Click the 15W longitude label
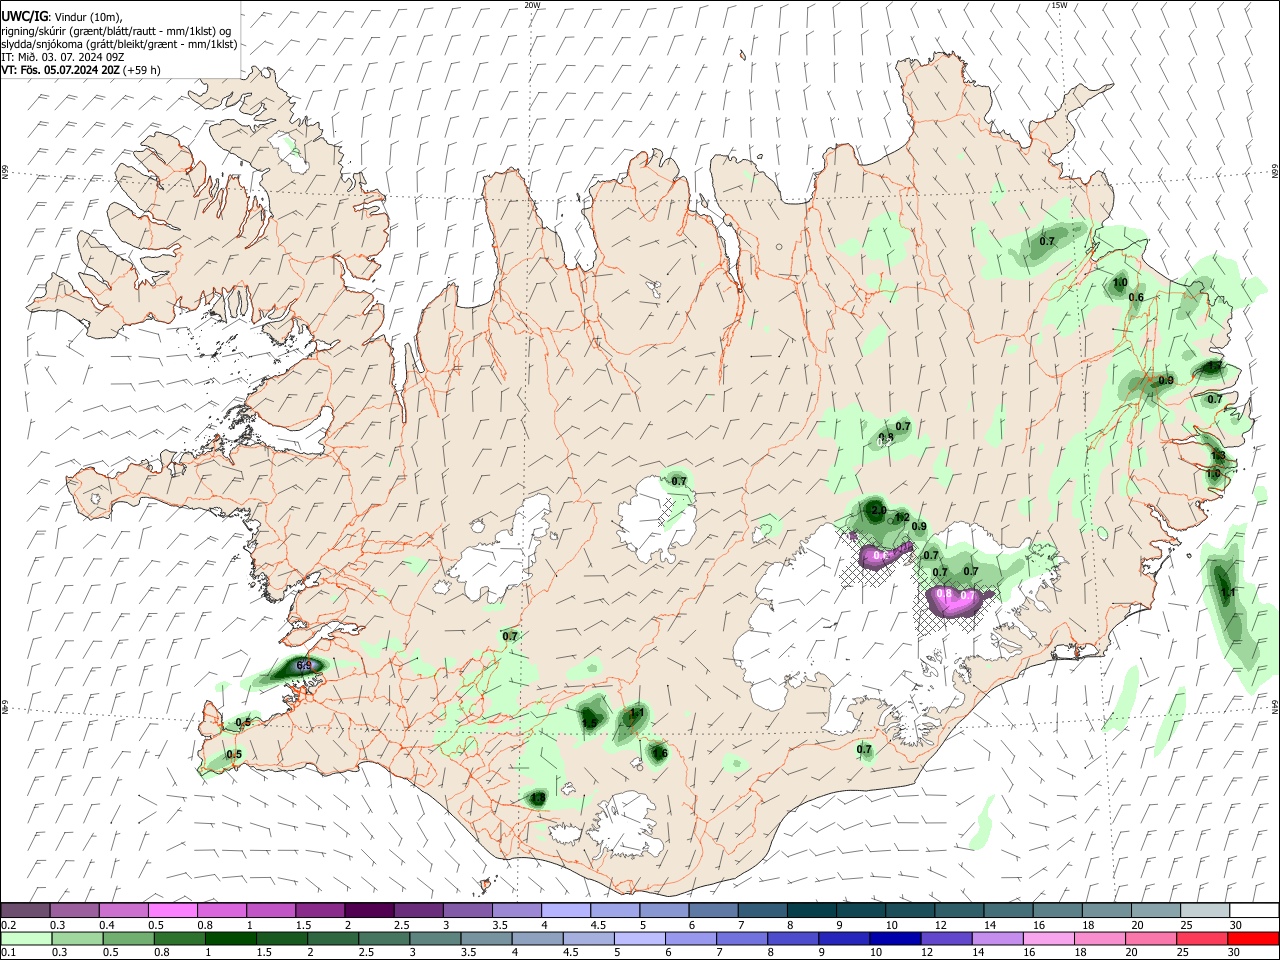Image resolution: width=1280 pixels, height=960 pixels. pyautogui.click(x=1059, y=5)
